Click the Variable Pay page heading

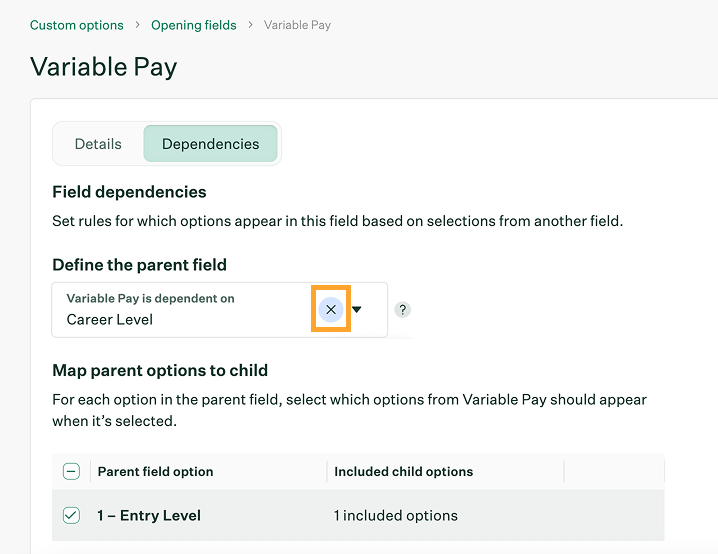[104, 67]
